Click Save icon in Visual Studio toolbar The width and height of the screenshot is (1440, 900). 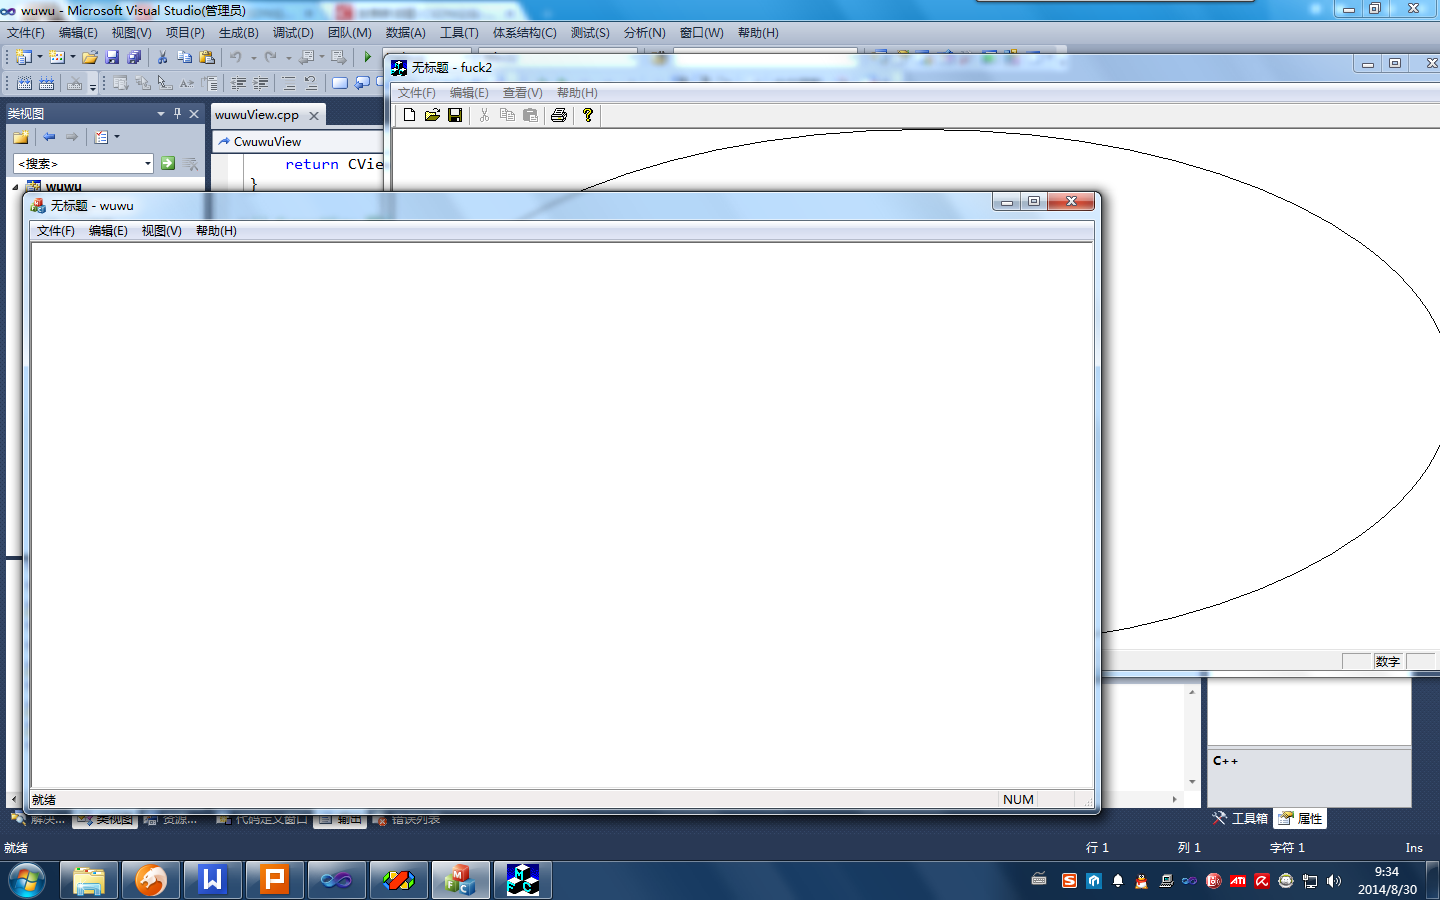pos(112,57)
